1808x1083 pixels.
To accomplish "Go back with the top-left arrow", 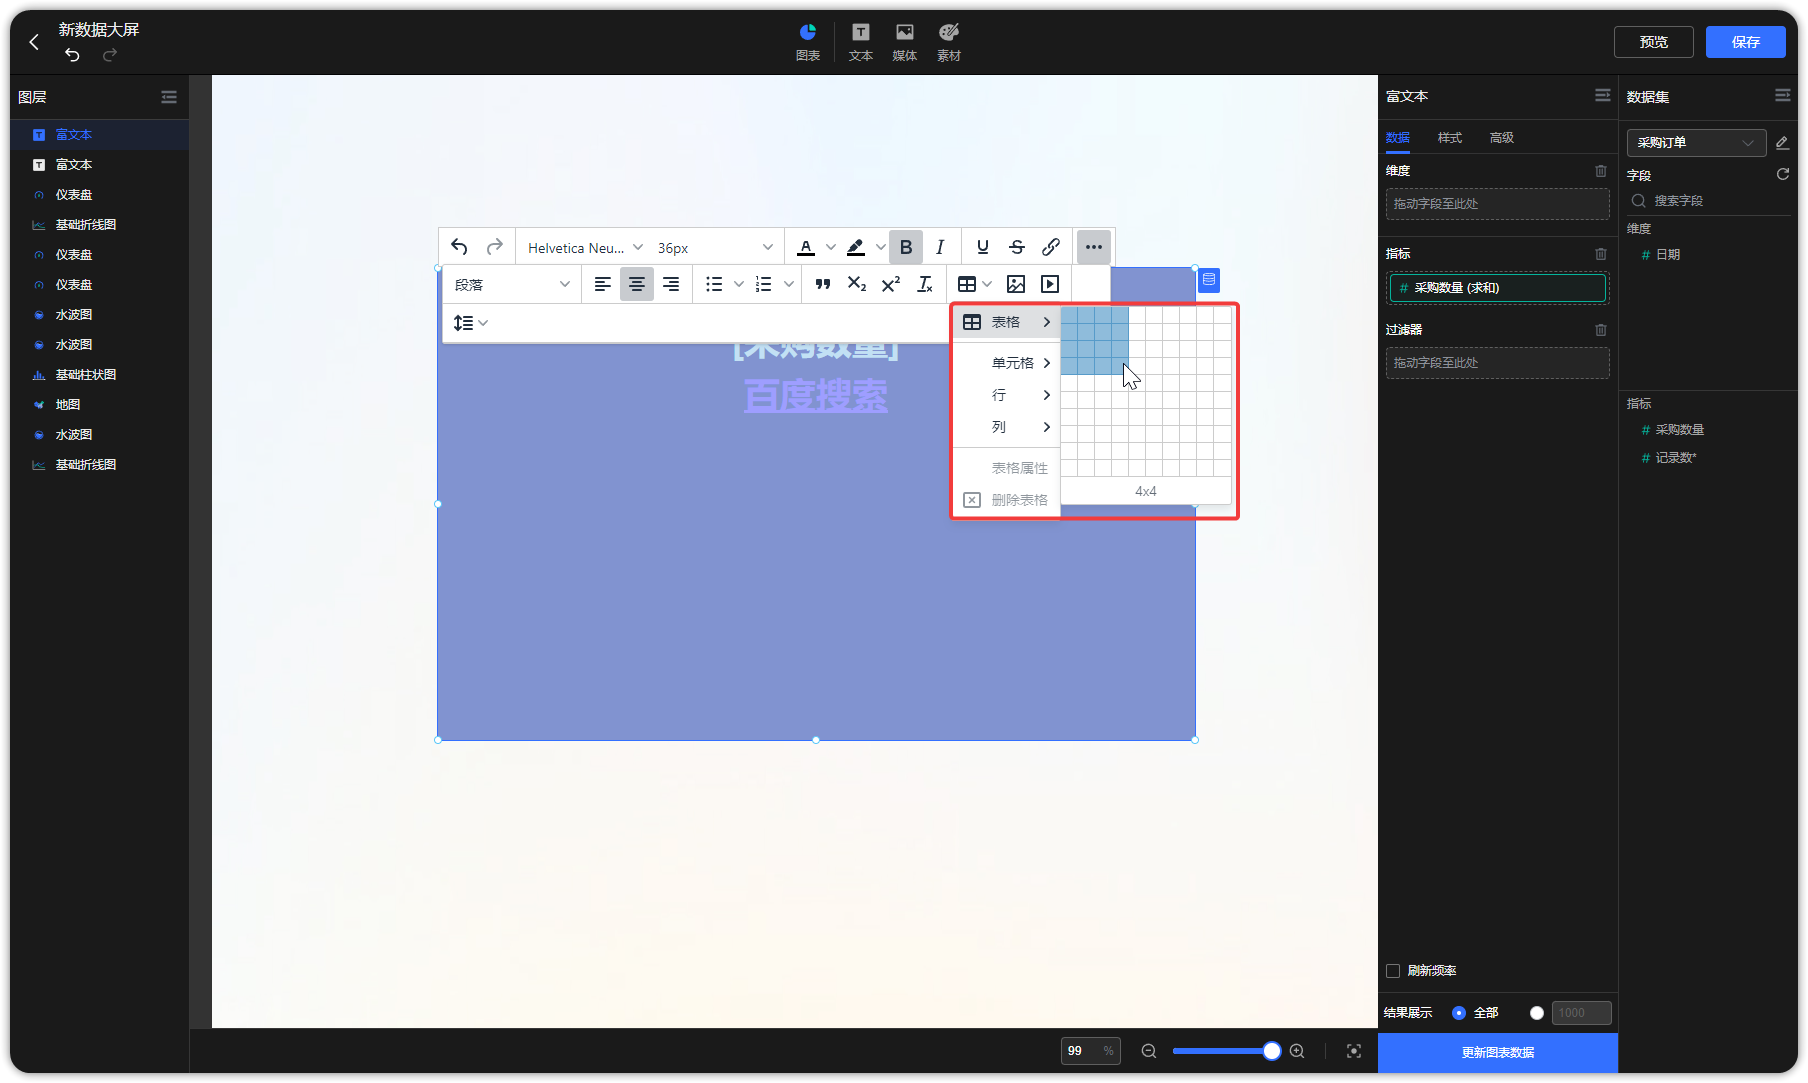I will tap(35, 42).
